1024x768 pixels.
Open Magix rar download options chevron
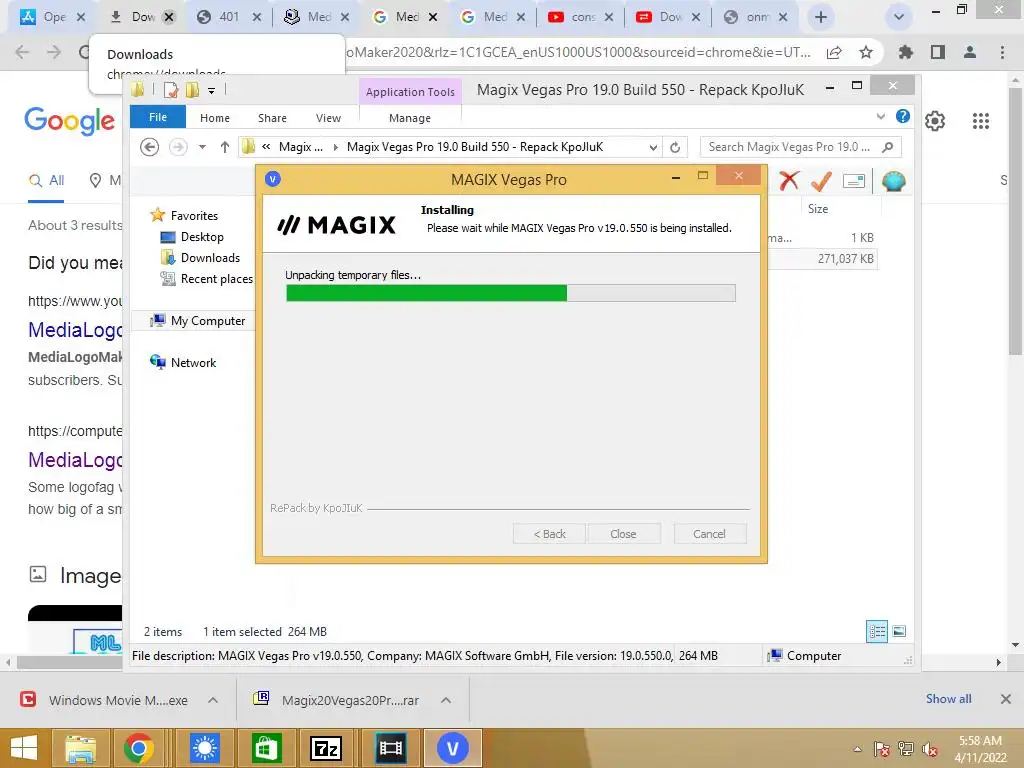point(446,700)
